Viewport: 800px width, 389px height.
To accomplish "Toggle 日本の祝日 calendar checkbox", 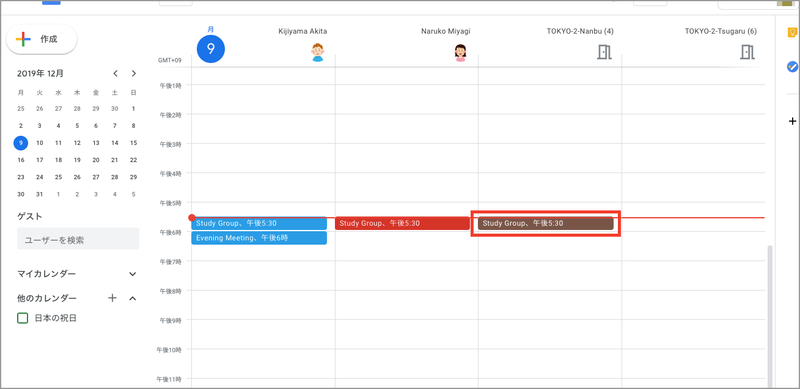I will 22,318.
